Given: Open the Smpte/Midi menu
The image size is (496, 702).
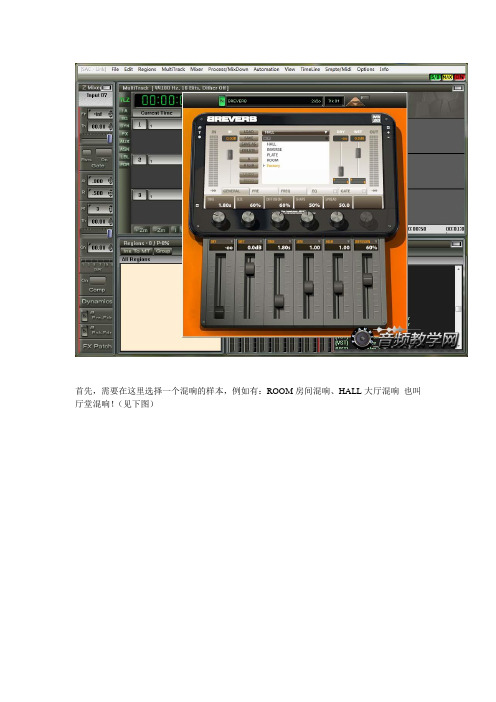Looking at the screenshot, I should pos(338,69).
